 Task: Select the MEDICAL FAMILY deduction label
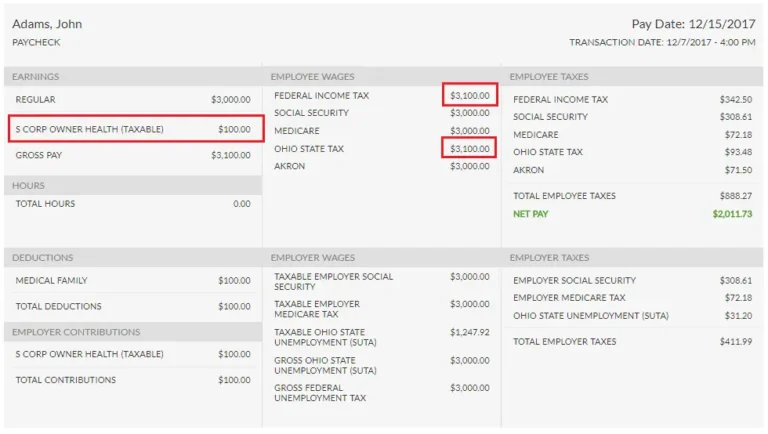pyautogui.click(x=51, y=281)
